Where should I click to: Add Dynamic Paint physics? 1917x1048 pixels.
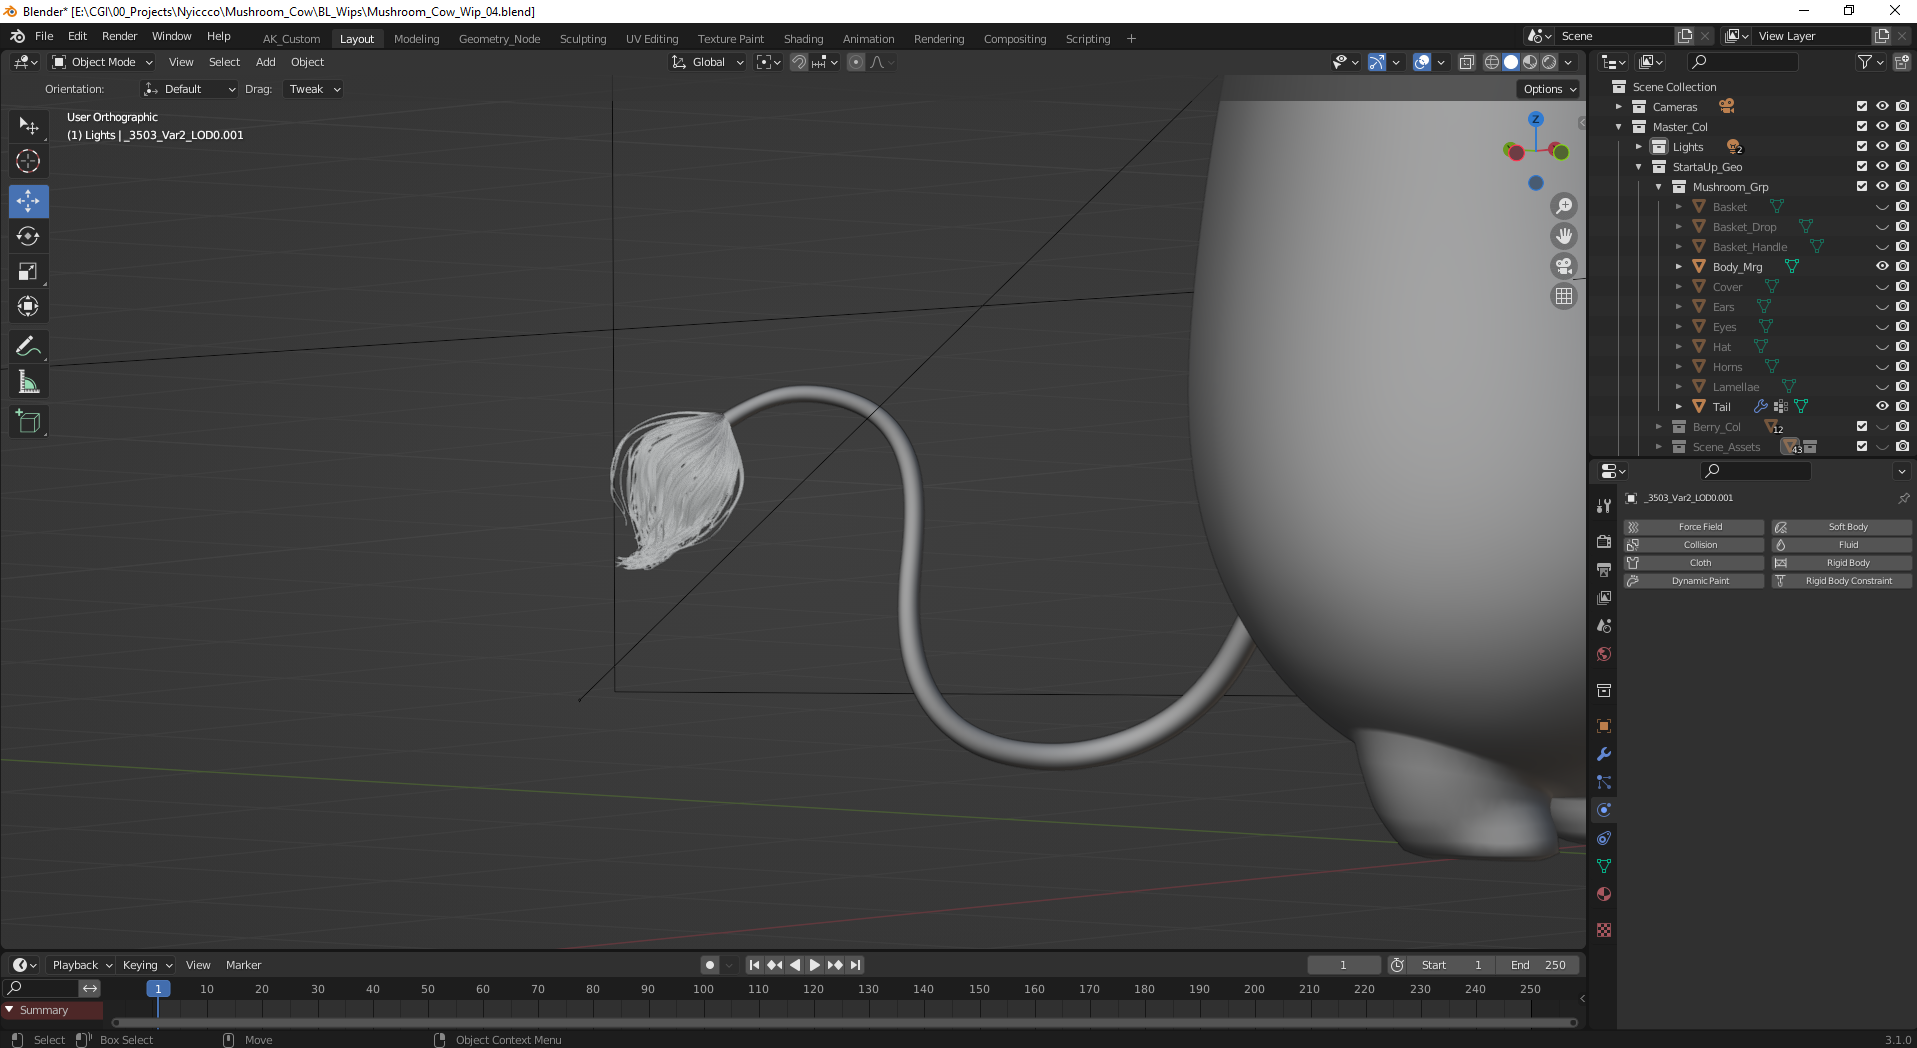click(1693, 581)
